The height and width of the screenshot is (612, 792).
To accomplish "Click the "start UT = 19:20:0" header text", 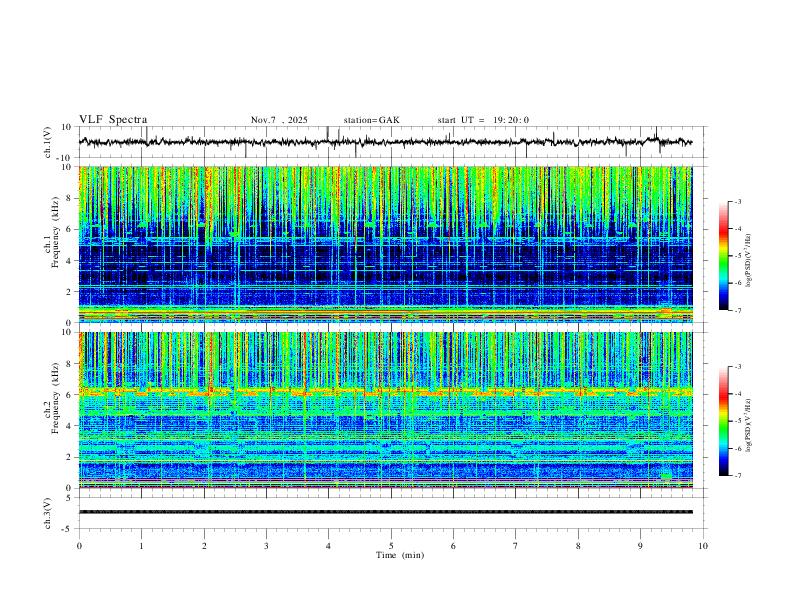I will click(483, 120).
